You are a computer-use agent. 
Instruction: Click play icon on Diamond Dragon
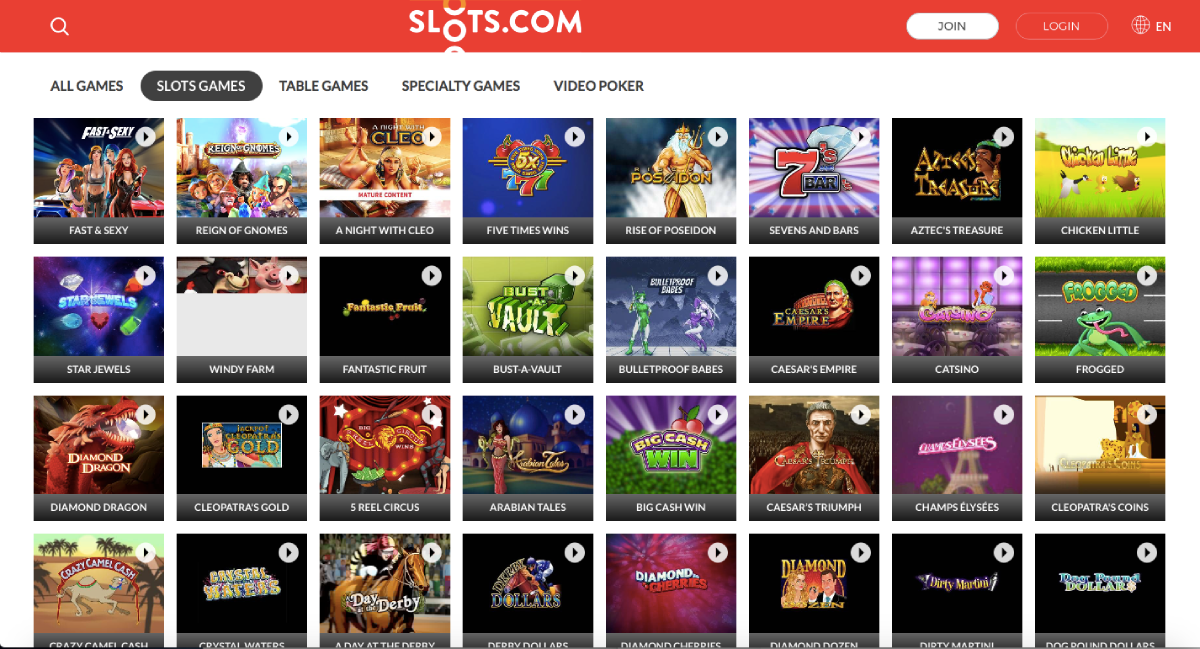click(x=146, y=414)
